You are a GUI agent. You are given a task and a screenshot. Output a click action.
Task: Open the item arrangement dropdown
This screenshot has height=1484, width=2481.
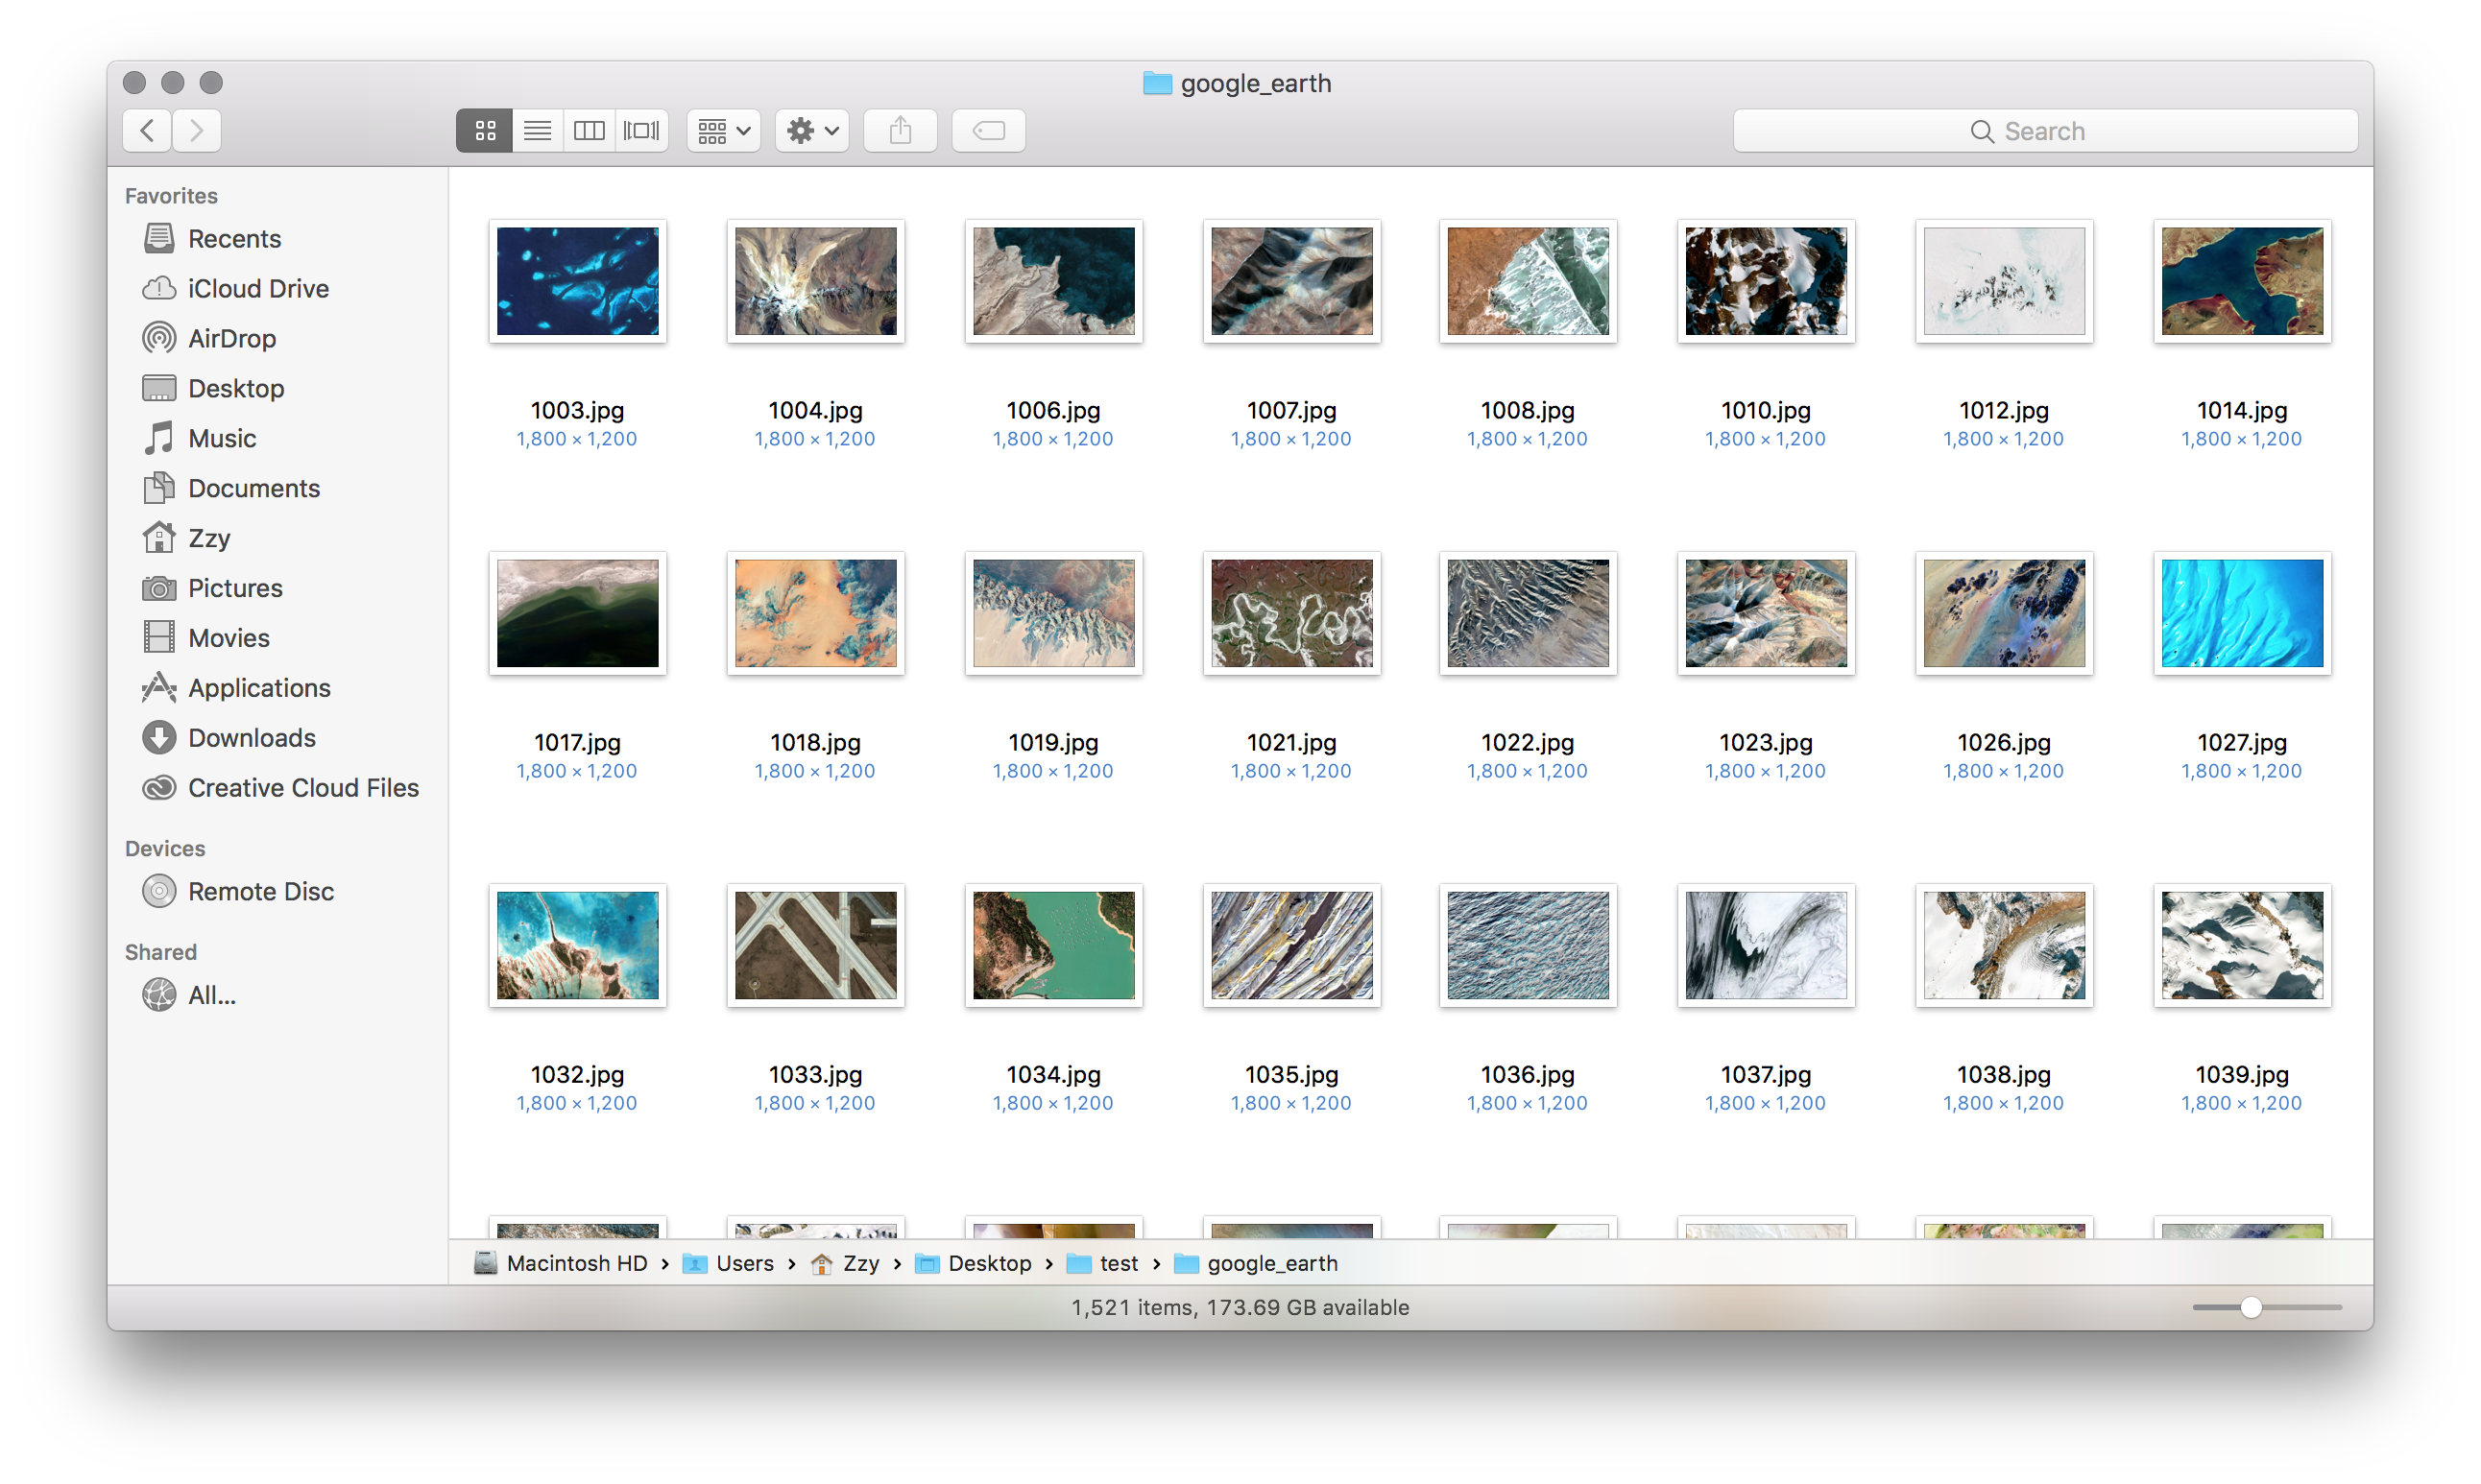tap(724, 131)
